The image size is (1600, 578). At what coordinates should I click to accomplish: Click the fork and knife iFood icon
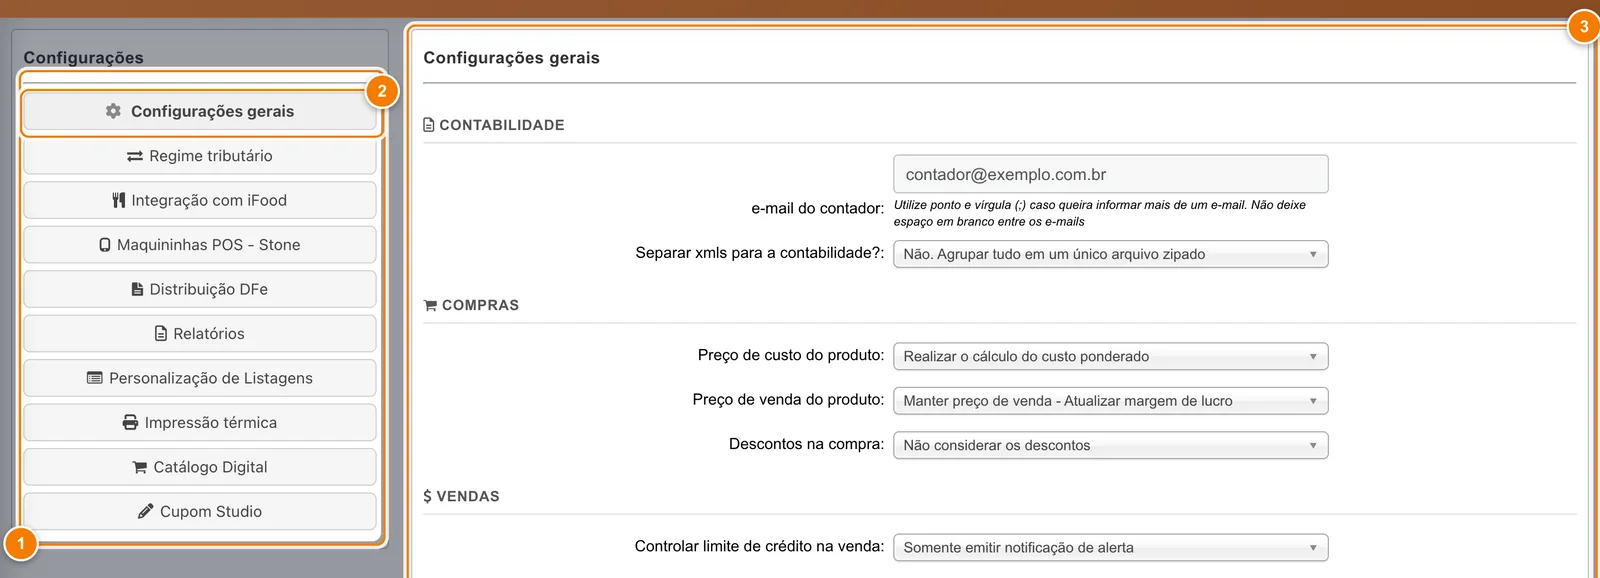119,200
